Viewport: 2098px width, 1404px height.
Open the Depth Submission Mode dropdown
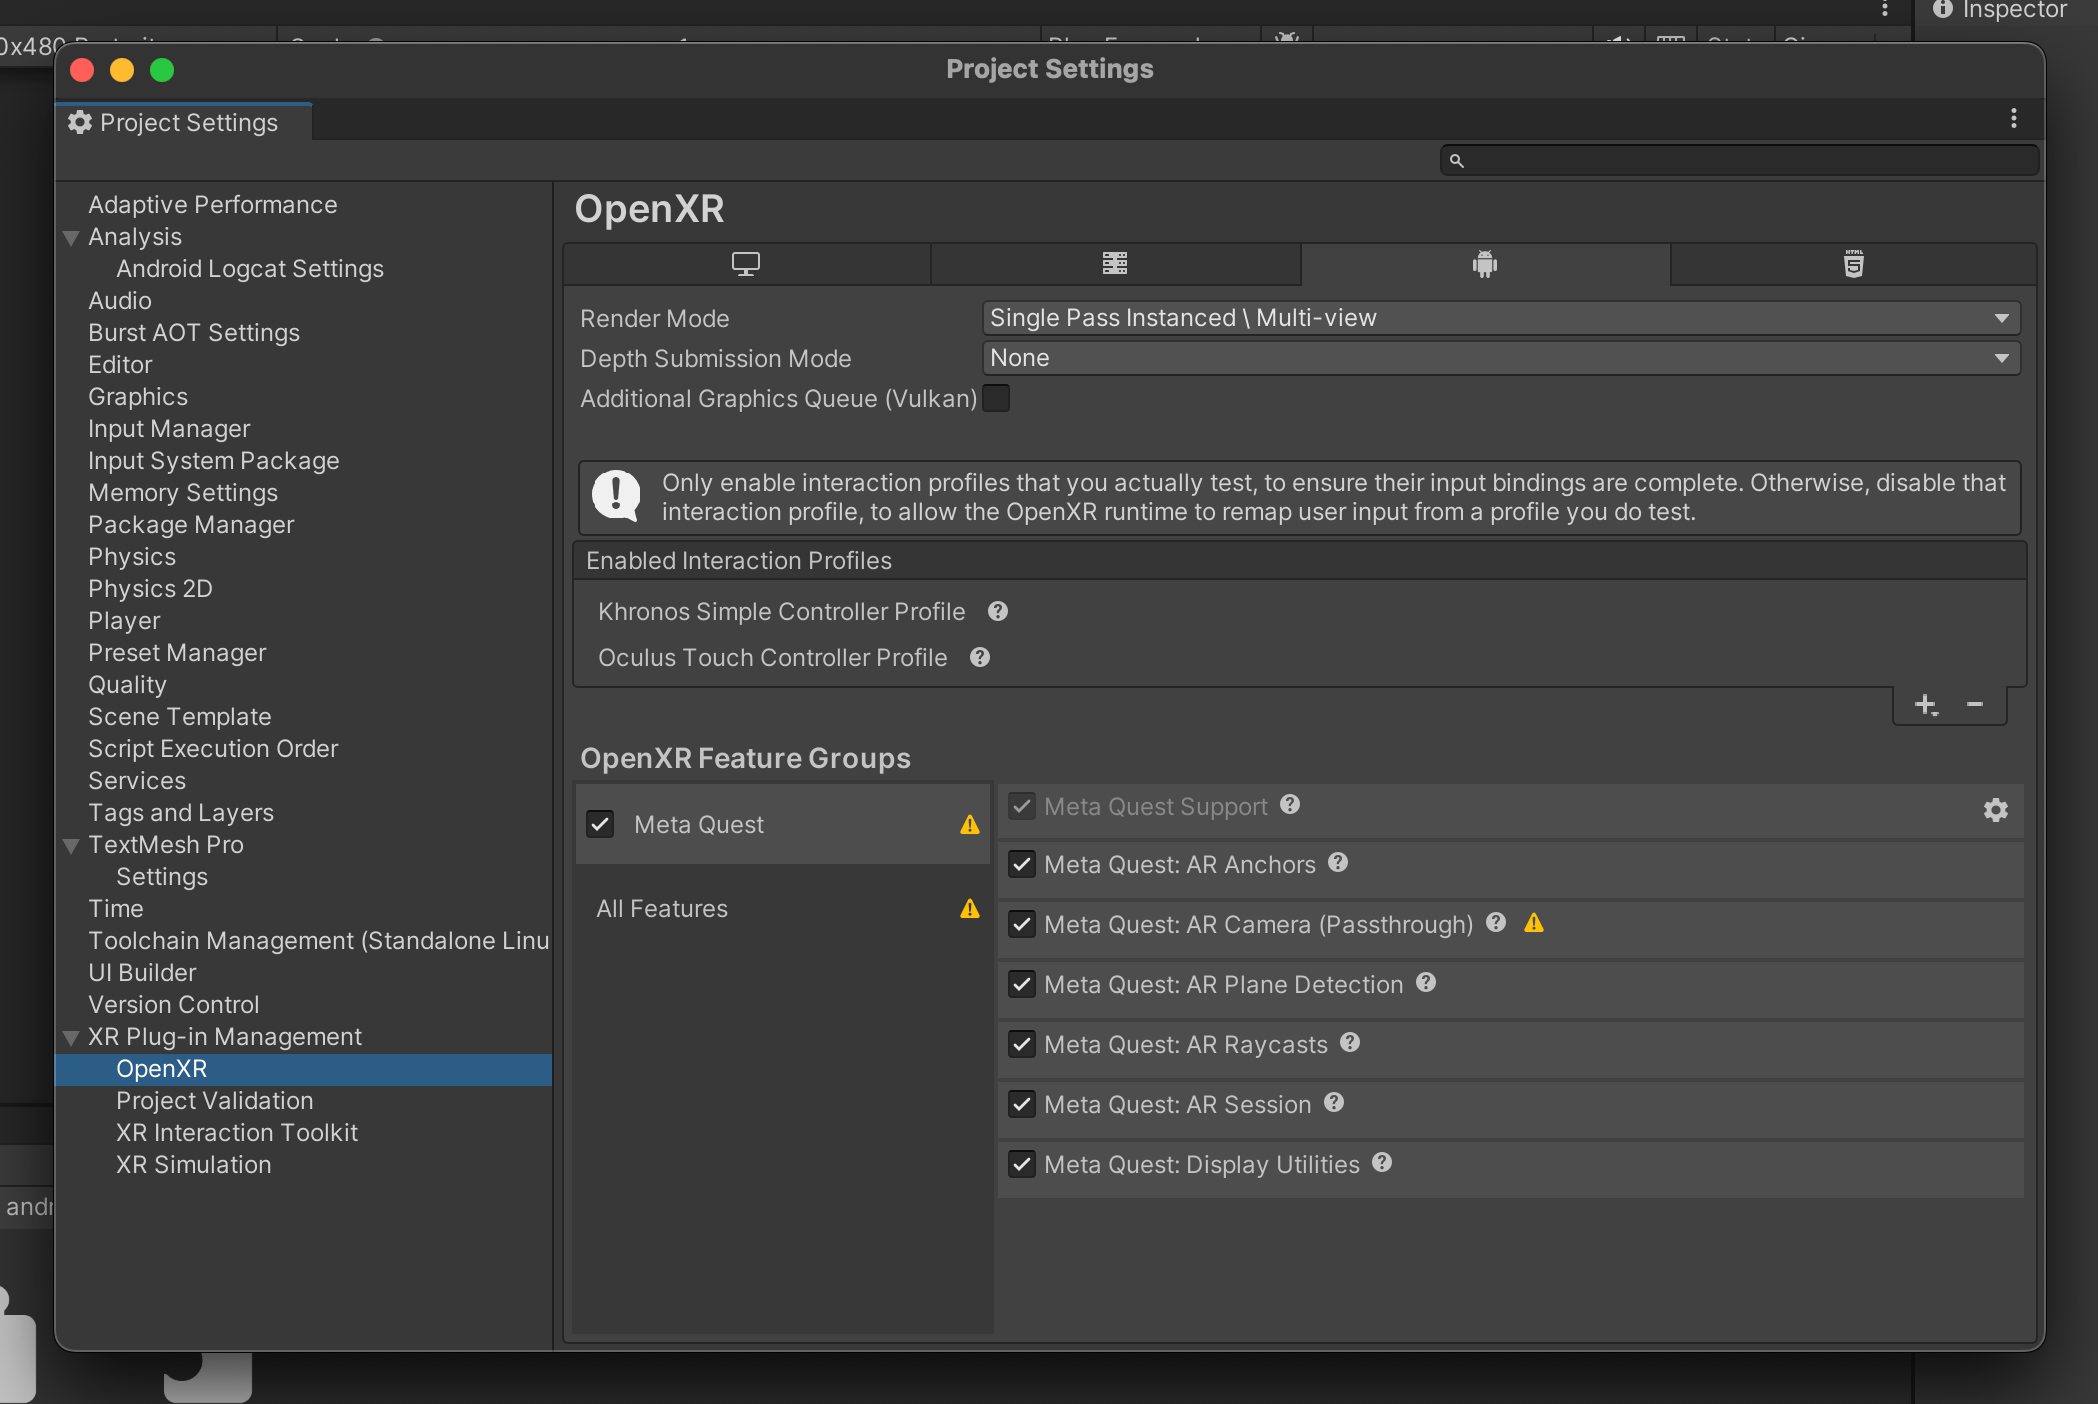[1499, 358]
